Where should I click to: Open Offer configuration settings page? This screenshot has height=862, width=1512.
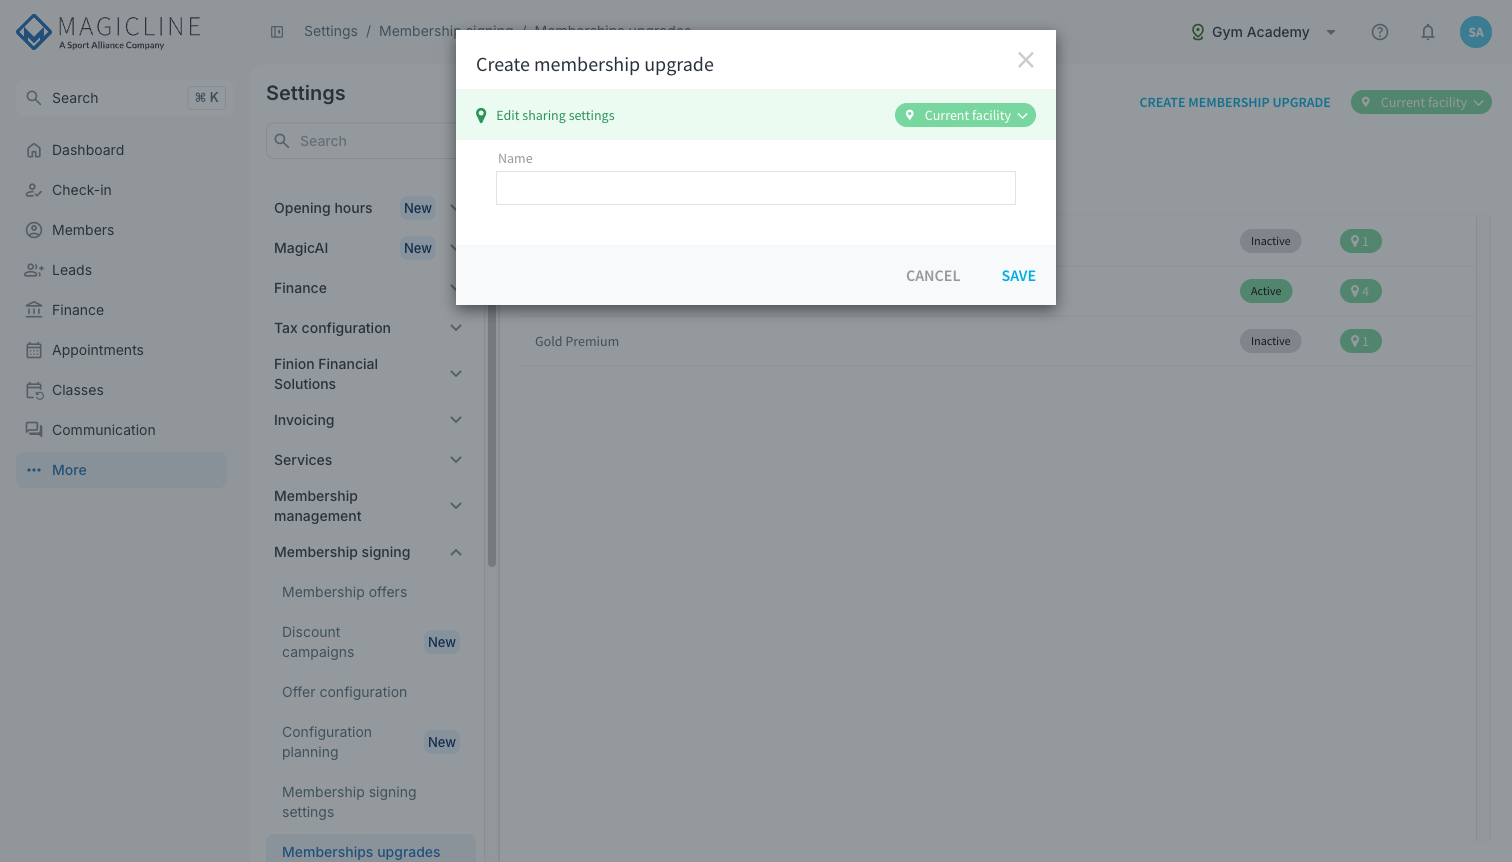pyautogui.click(x=345, y=692)
